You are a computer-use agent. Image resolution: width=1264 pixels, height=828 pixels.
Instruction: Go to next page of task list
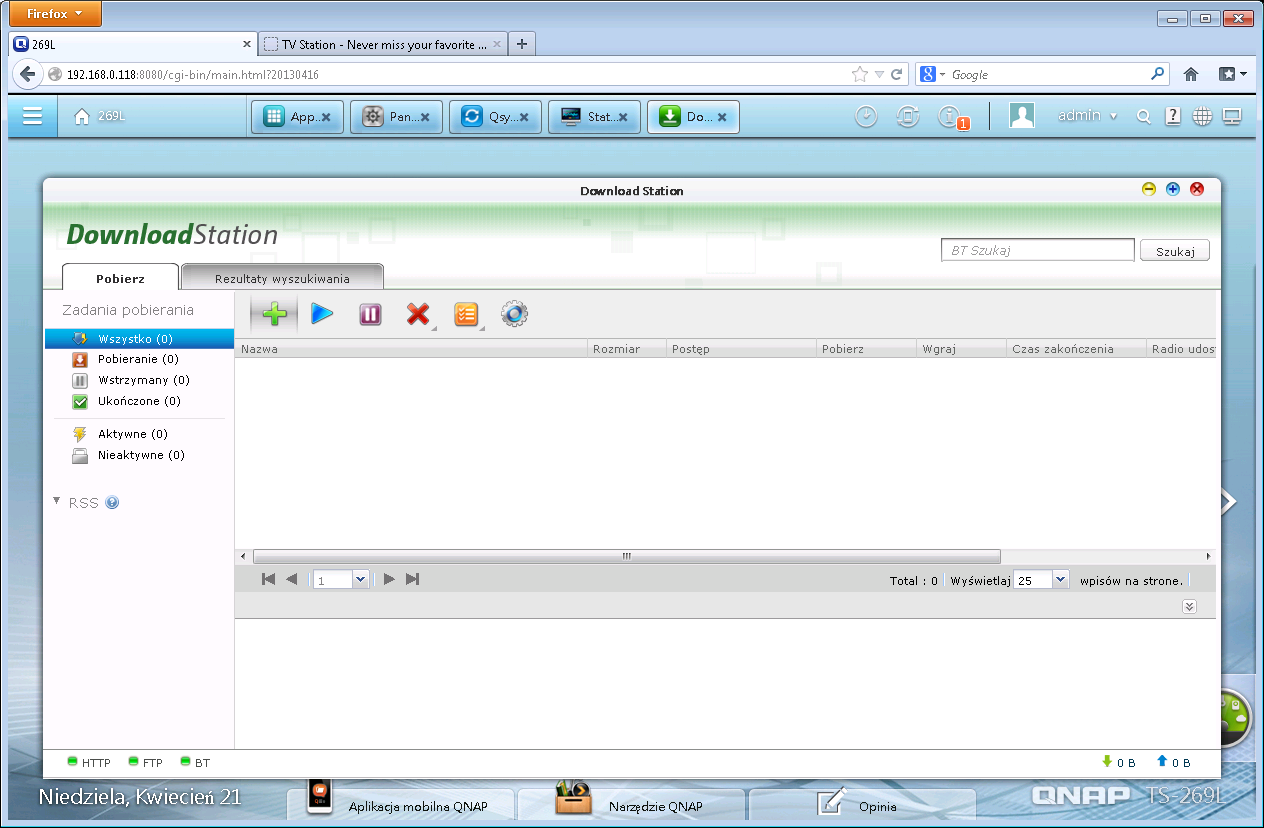(x=389, y=579)
